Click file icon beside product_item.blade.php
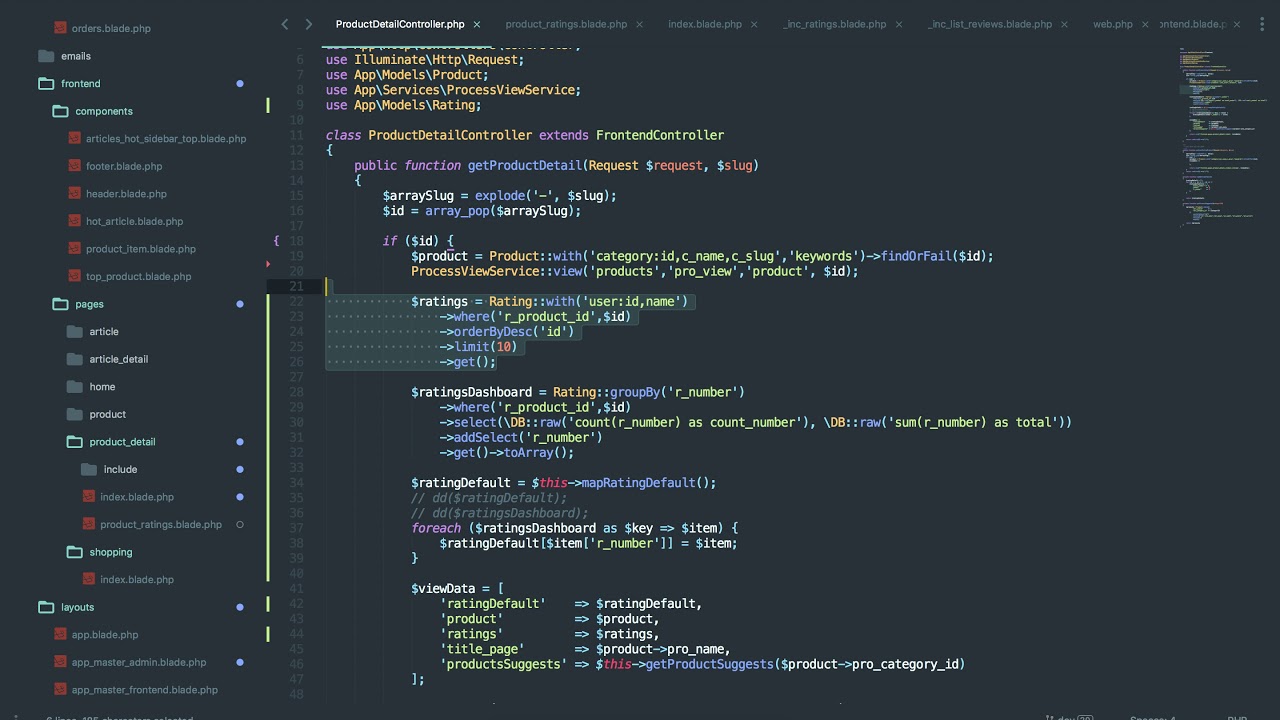The image size is (1280, 720). point(75,248)
